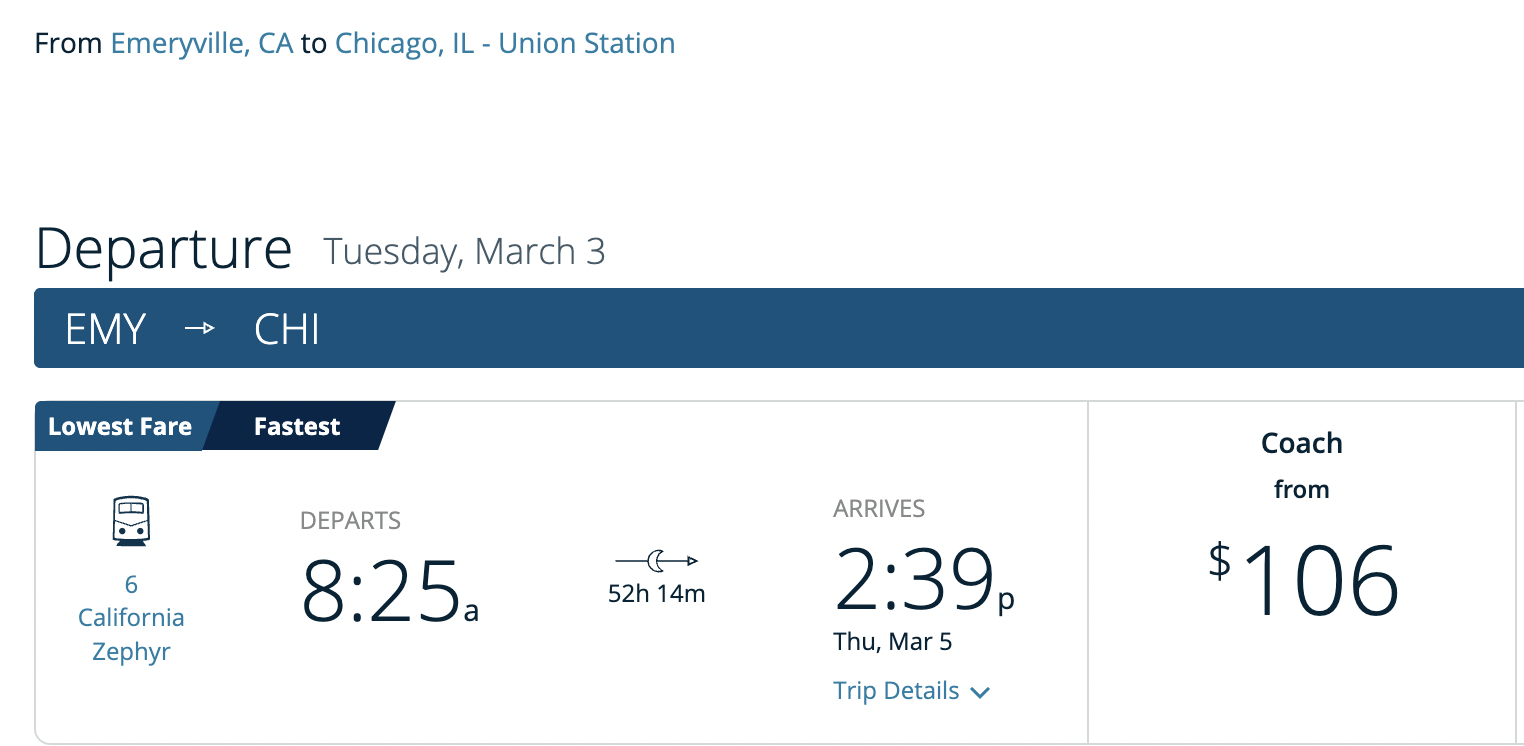The width and height of the screenshot is (1524, 746).
Task: Click the CHI station code
Action: [x=287, y=329]
